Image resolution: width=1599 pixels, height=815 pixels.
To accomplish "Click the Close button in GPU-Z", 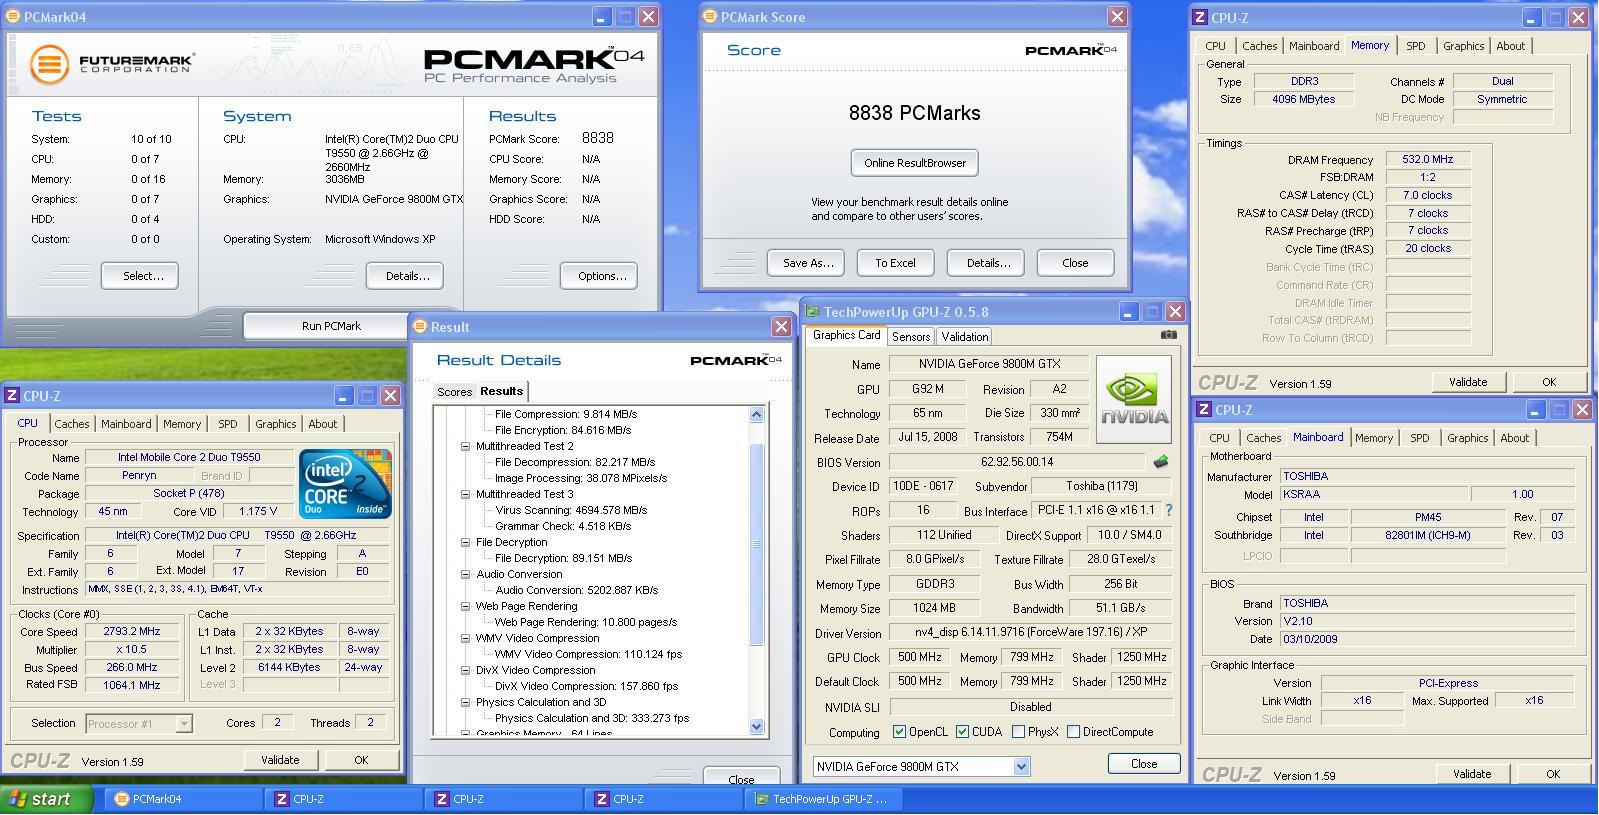I will 1144,764.
